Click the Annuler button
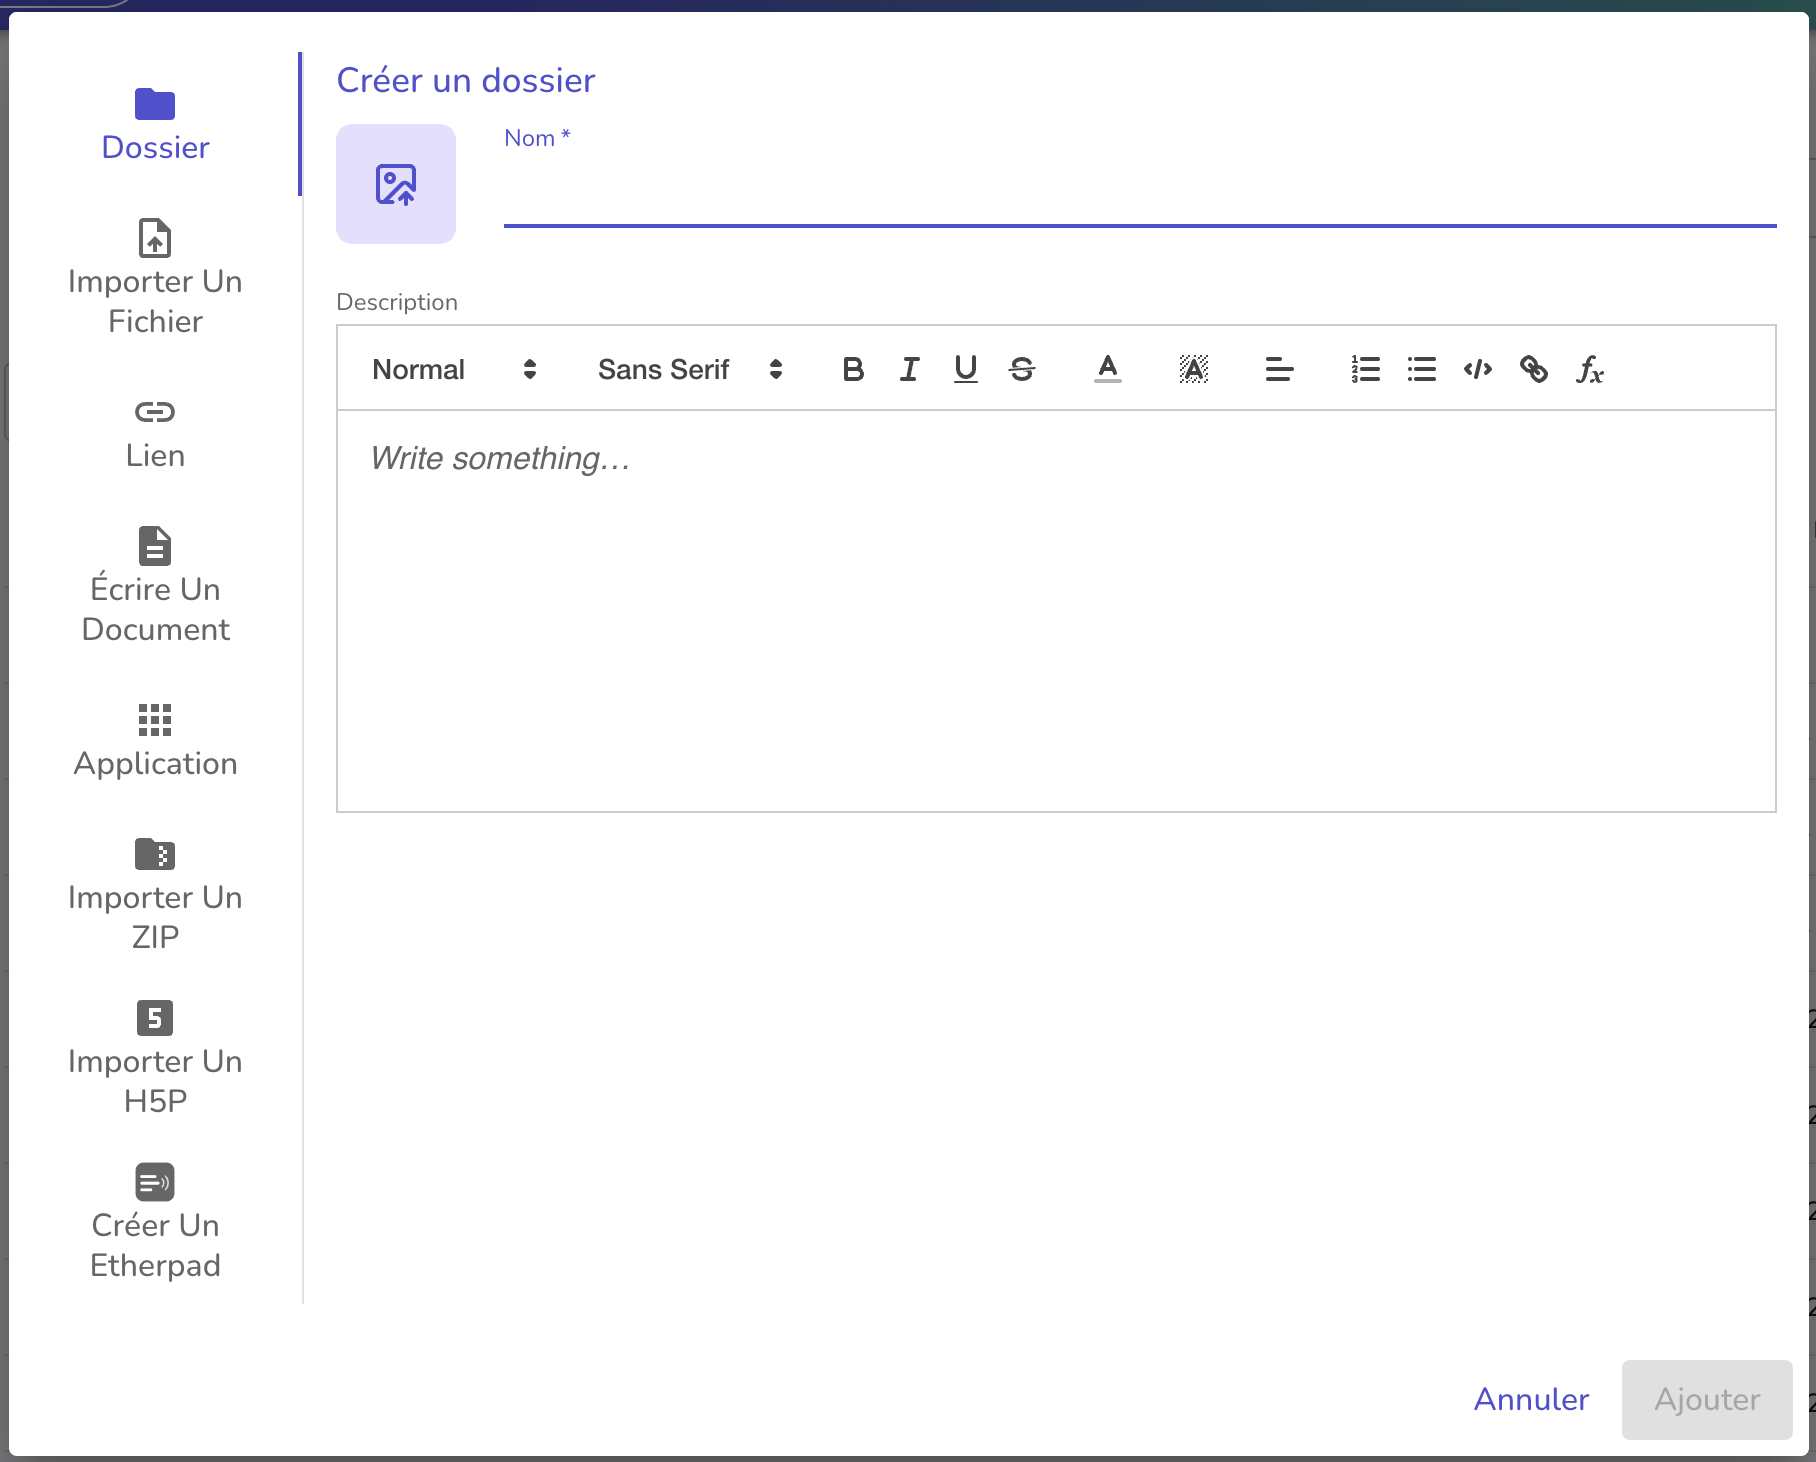This screenshot has width=1816, height=1462. tap(1531, 1399)
